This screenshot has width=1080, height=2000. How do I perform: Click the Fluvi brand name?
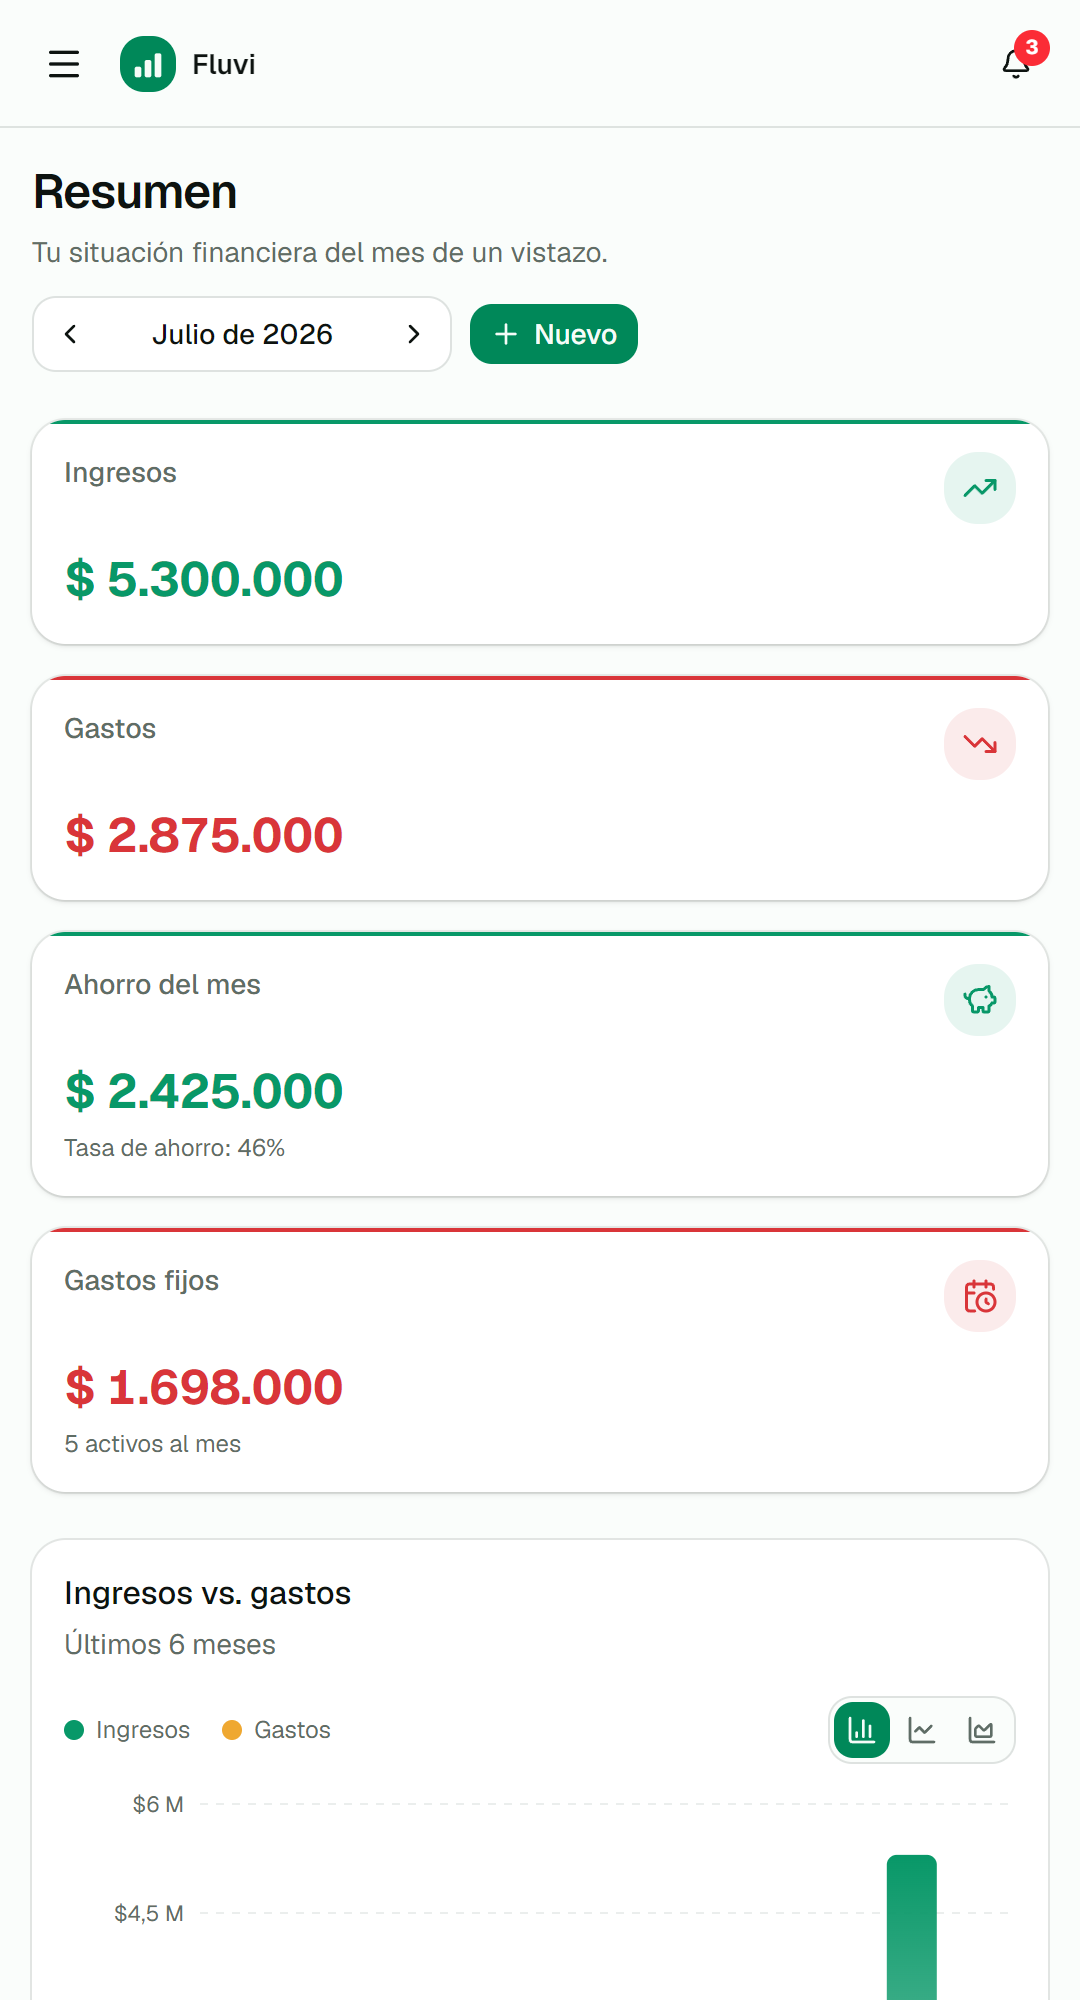pos(224,64)
